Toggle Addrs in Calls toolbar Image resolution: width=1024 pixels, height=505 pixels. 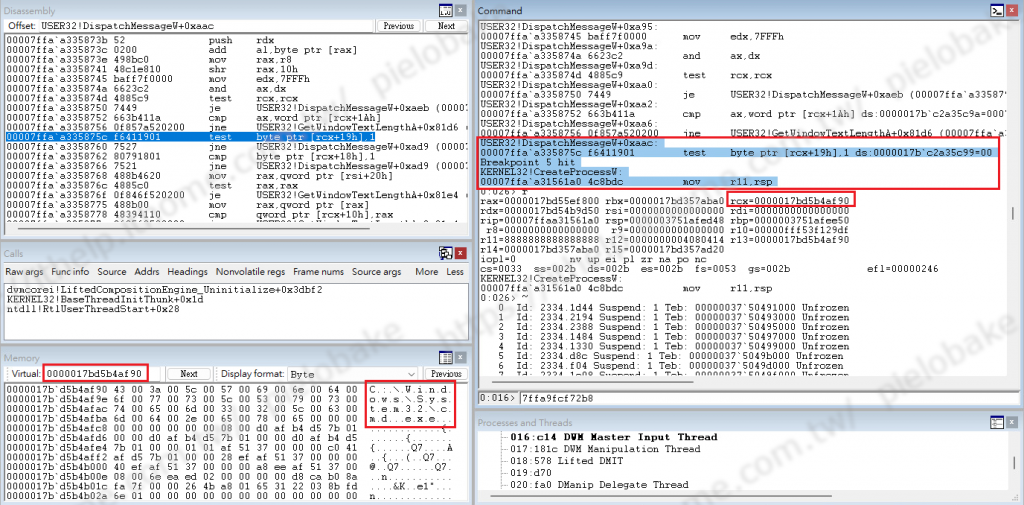[x=147, y=272]
